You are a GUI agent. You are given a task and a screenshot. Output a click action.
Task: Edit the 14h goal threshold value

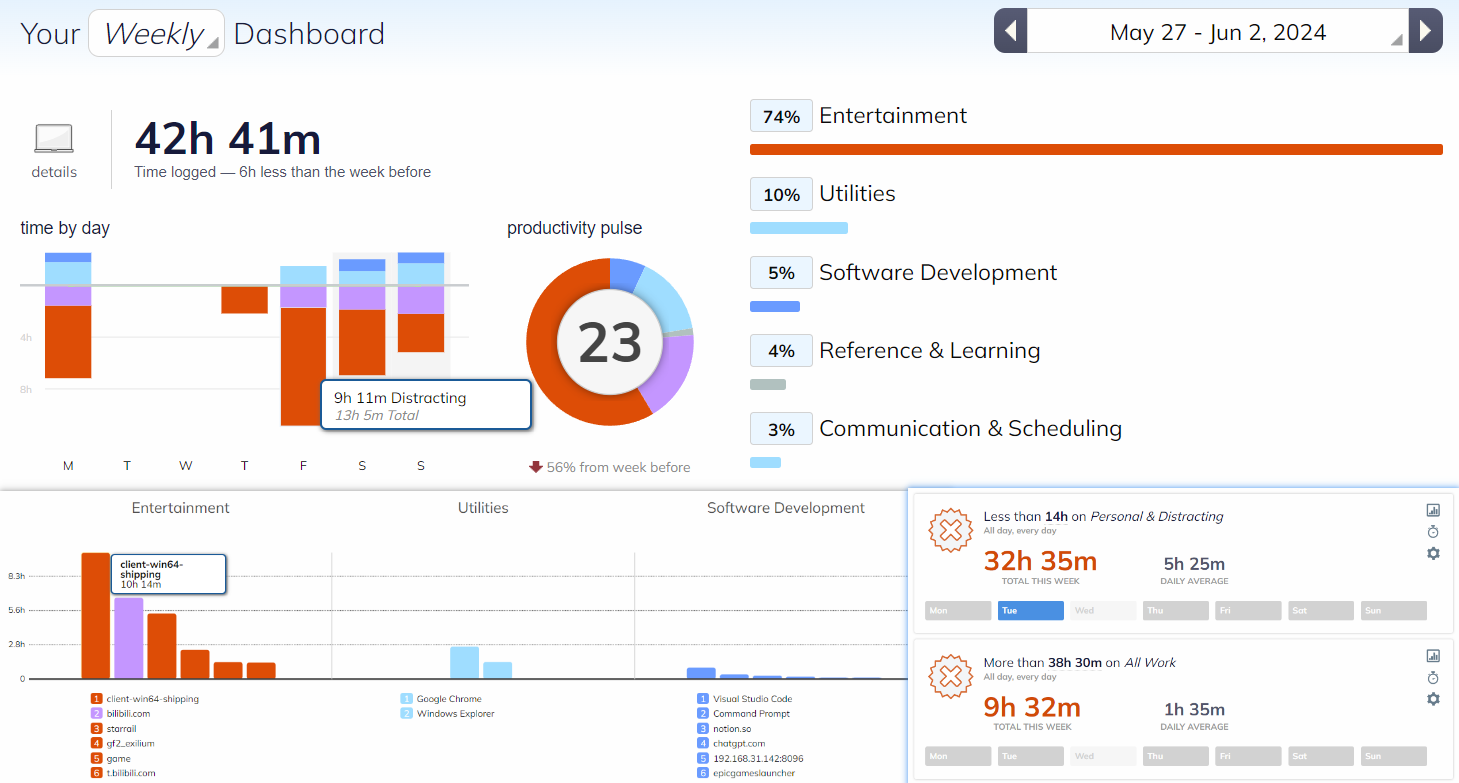click(1056, 517)
